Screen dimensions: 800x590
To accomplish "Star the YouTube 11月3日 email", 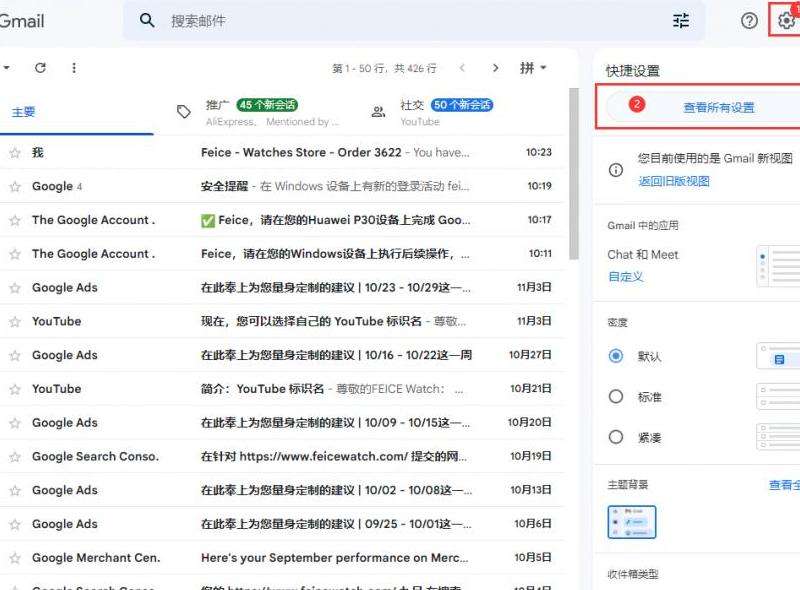I will (15, 322).
